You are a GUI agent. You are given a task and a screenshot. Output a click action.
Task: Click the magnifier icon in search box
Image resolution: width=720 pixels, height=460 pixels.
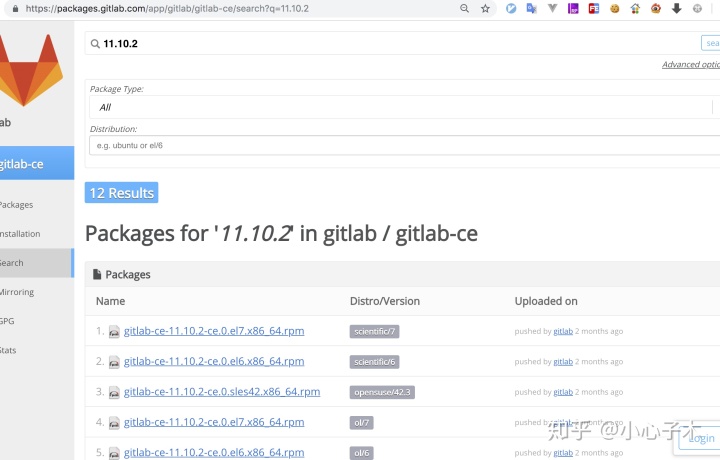click(95, 44)
